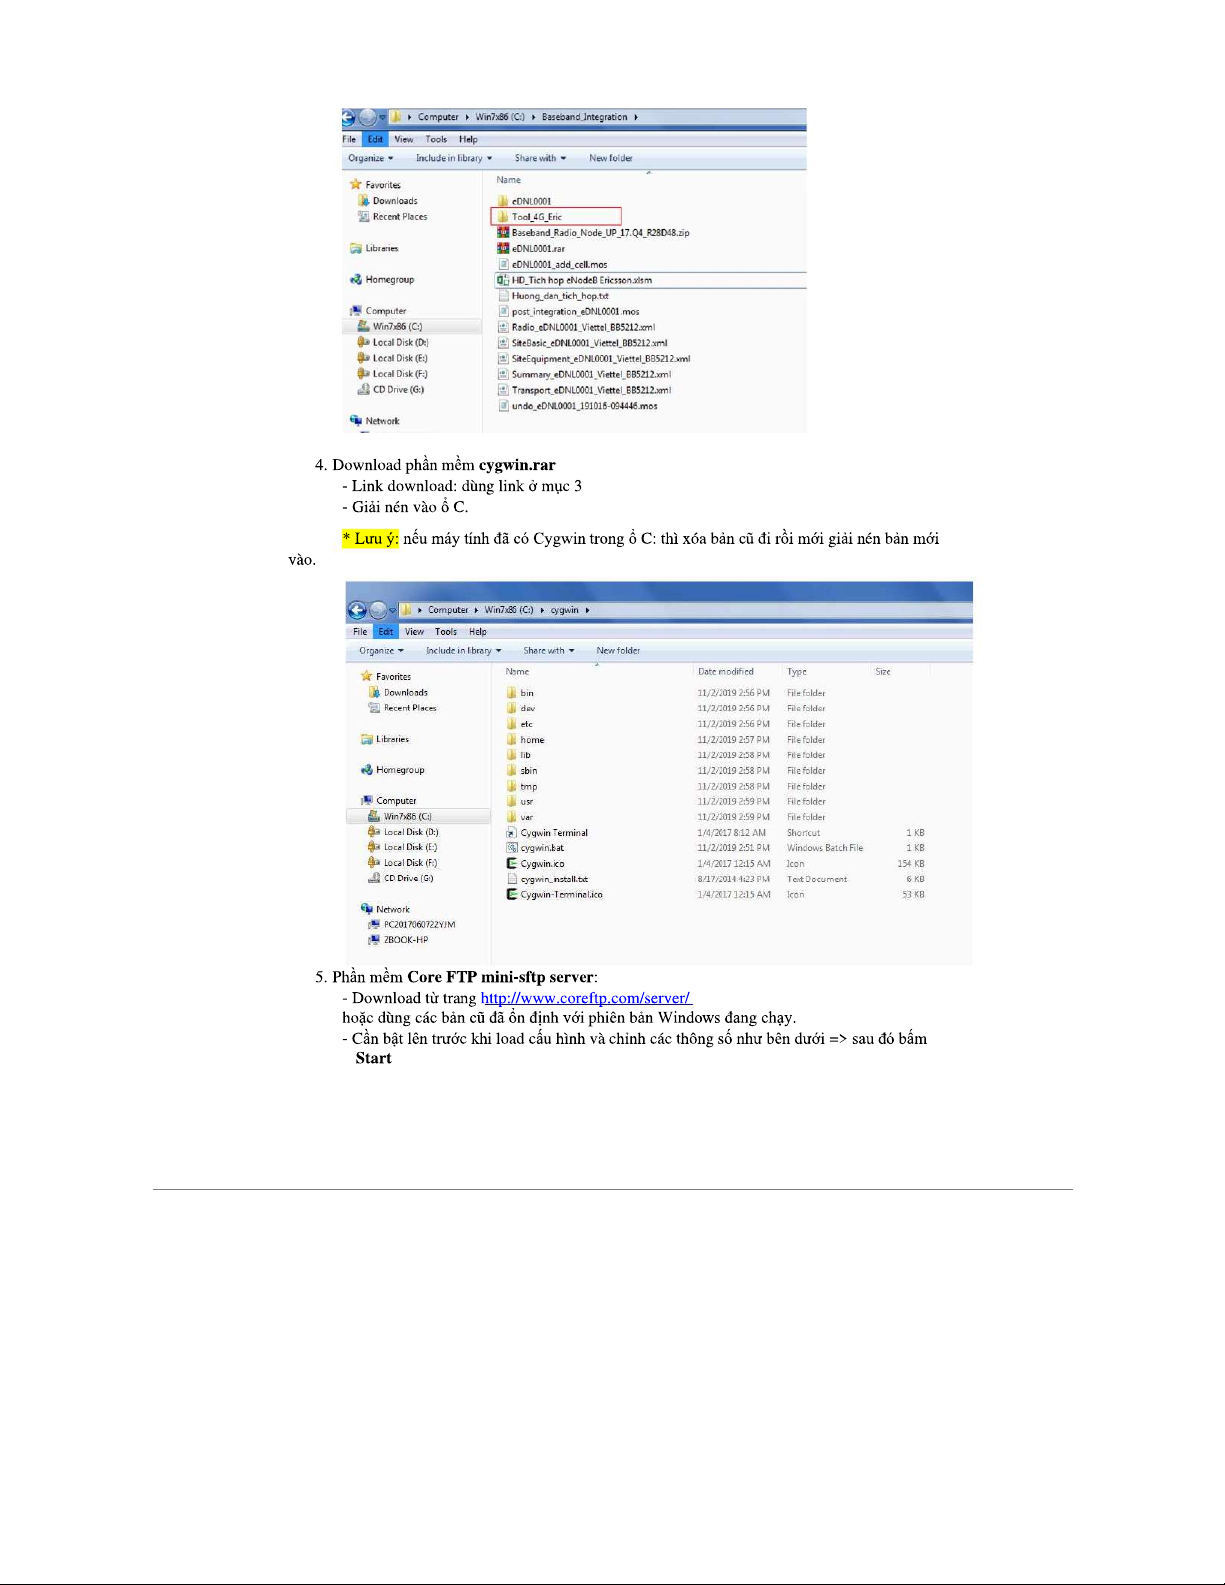1225x1585 pixels.
Task: Sort files by Date modified column
Action: (725, 672)
